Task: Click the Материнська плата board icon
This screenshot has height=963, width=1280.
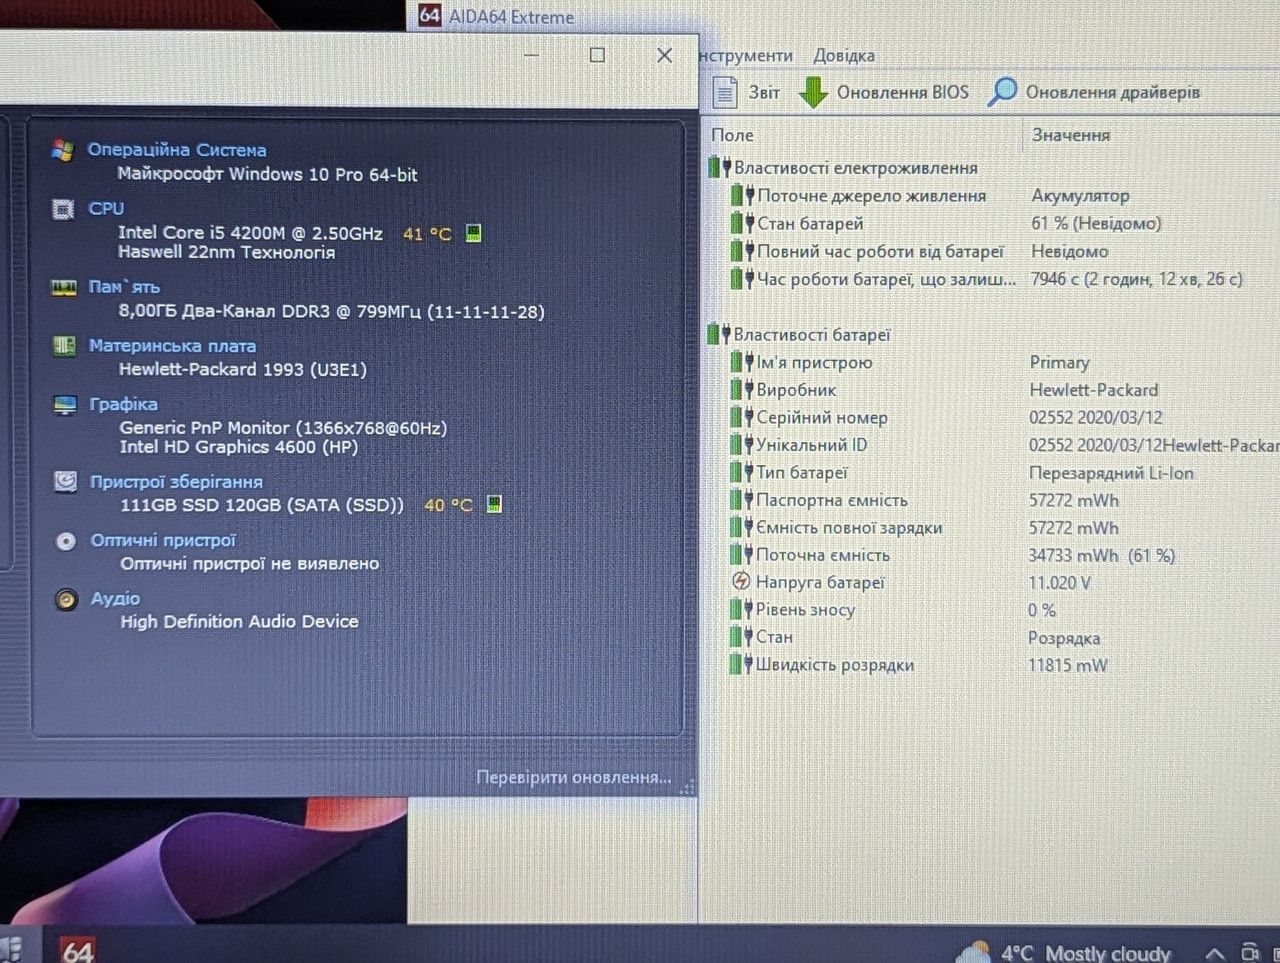Action: click(x=64, y=346)
